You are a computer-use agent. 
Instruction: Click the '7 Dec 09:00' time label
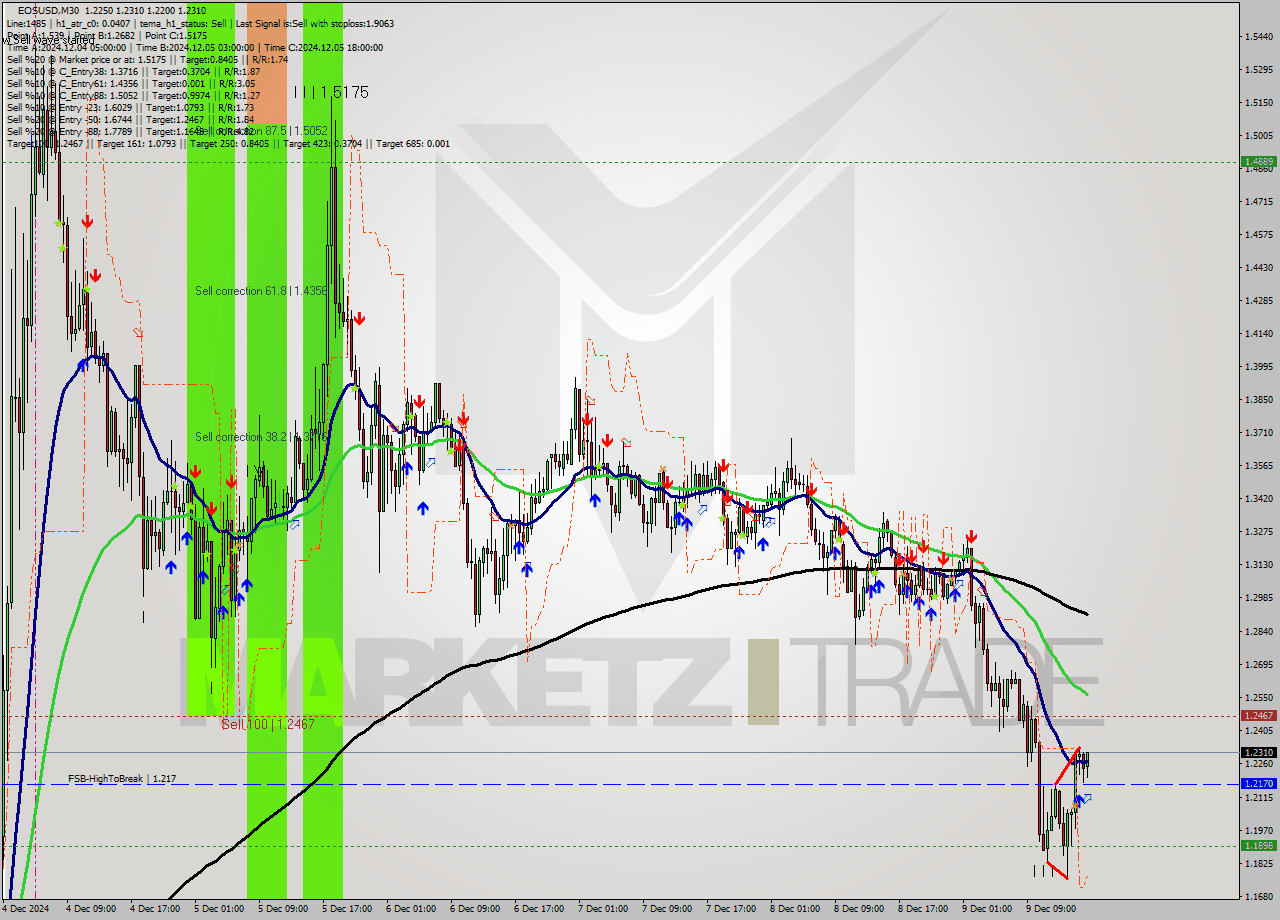pos(667,909)
